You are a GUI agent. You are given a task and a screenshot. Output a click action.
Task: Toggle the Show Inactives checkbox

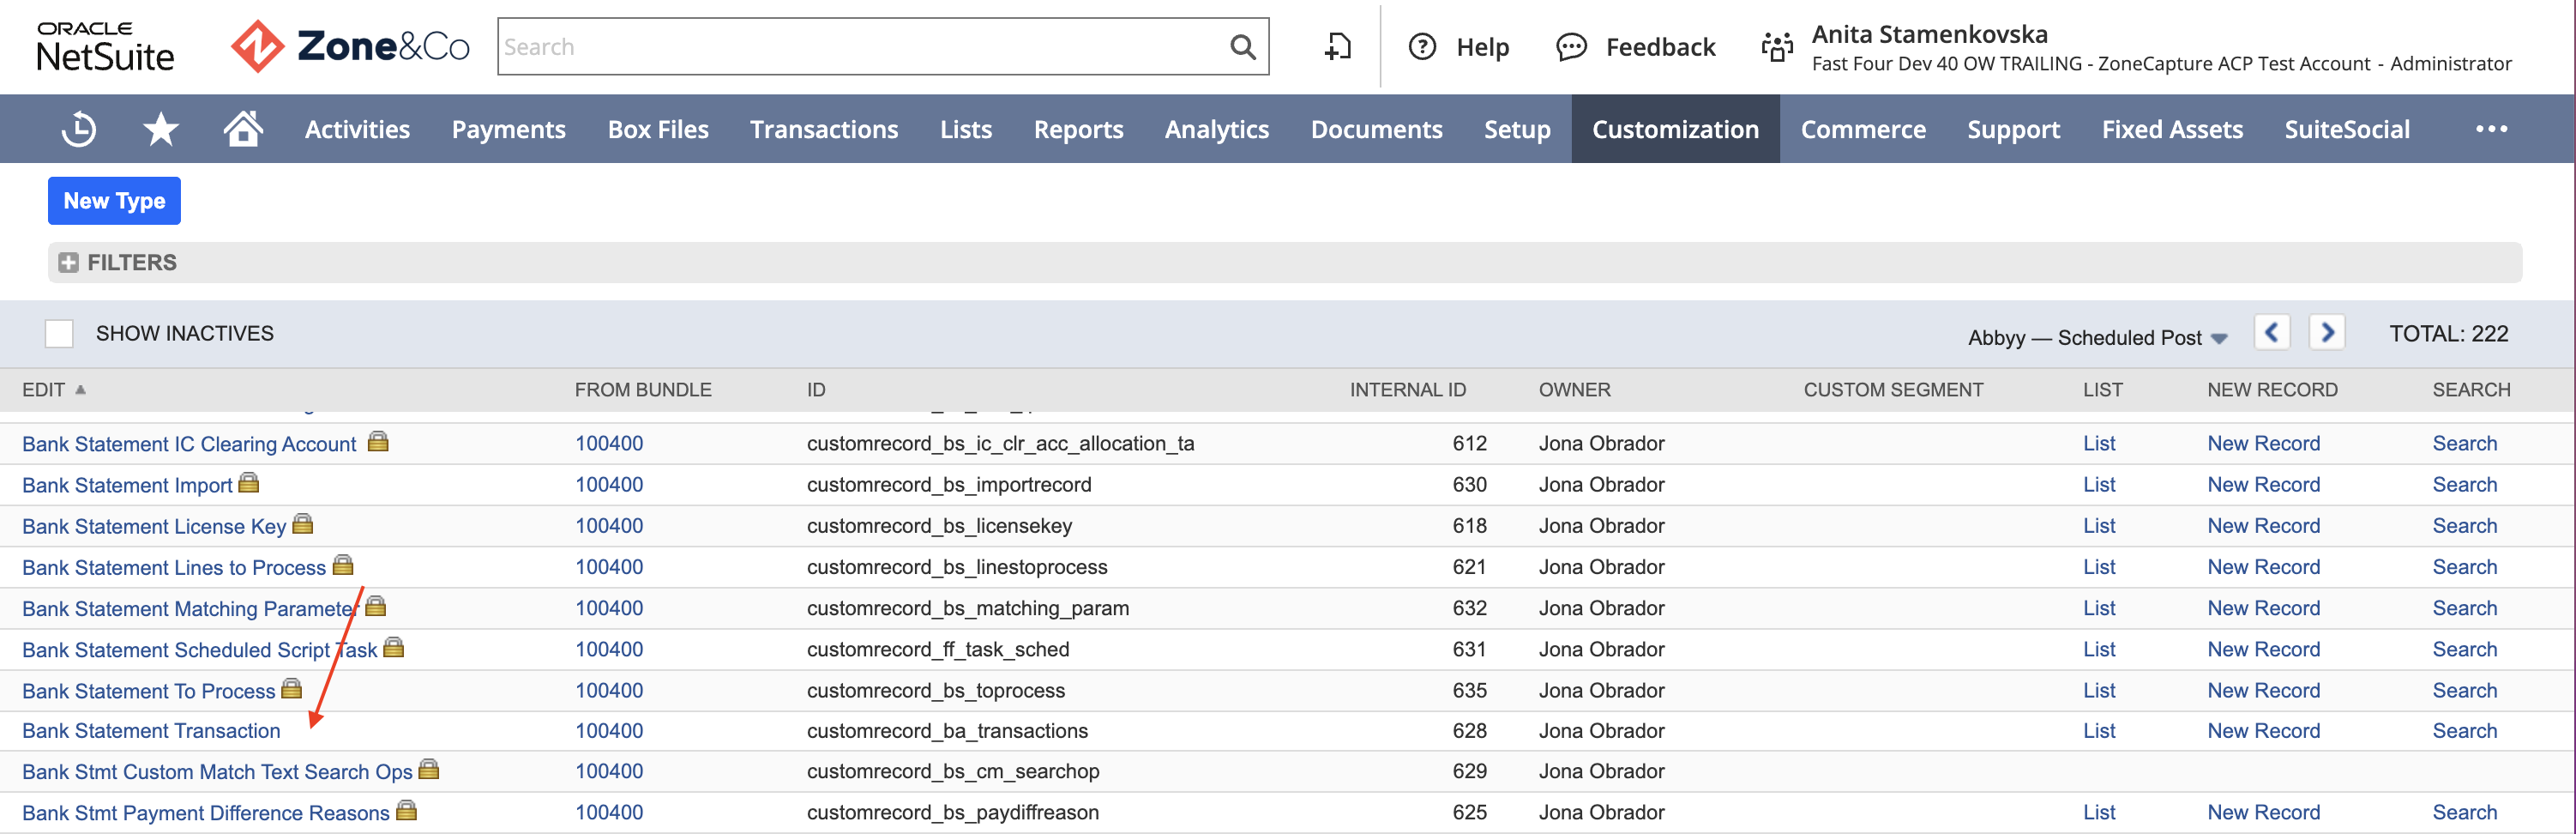[59, 333]
